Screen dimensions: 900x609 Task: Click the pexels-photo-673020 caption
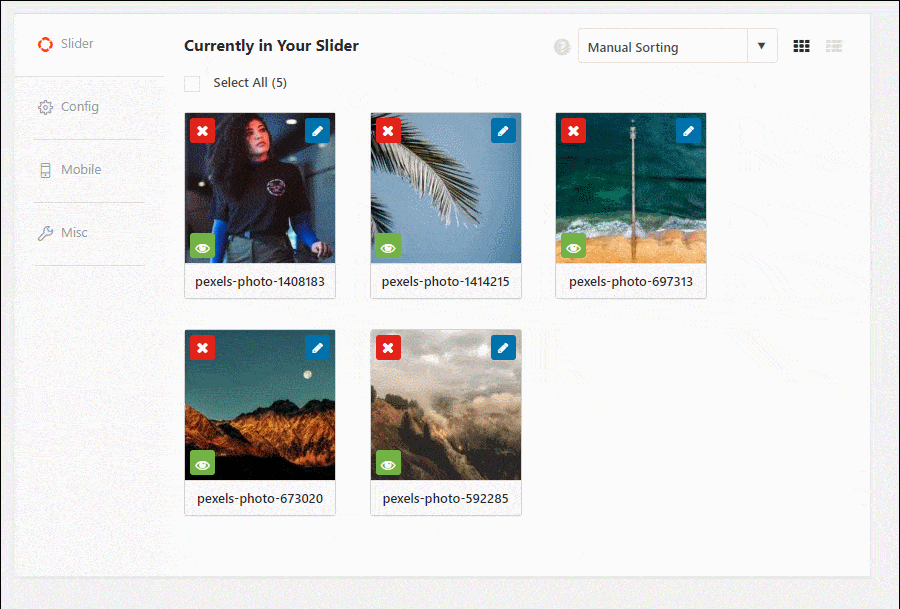[260, 499]
